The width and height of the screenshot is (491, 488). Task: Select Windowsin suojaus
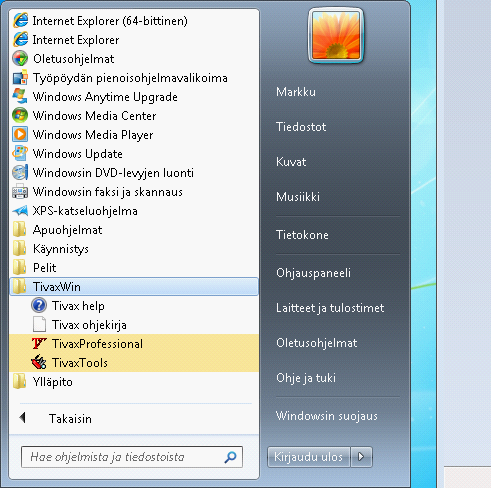[x=327, y=416]
